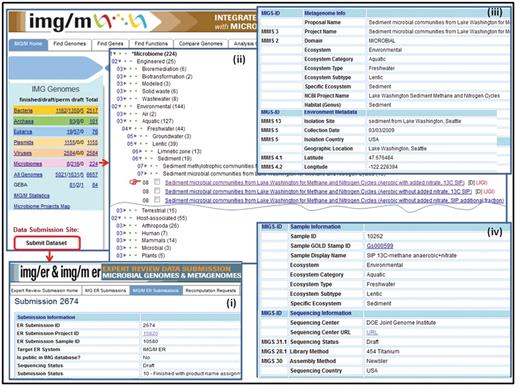Viewport: 520px width, 390px height.
Task: Expand the Groundwater (3) node
Action: 135,136
